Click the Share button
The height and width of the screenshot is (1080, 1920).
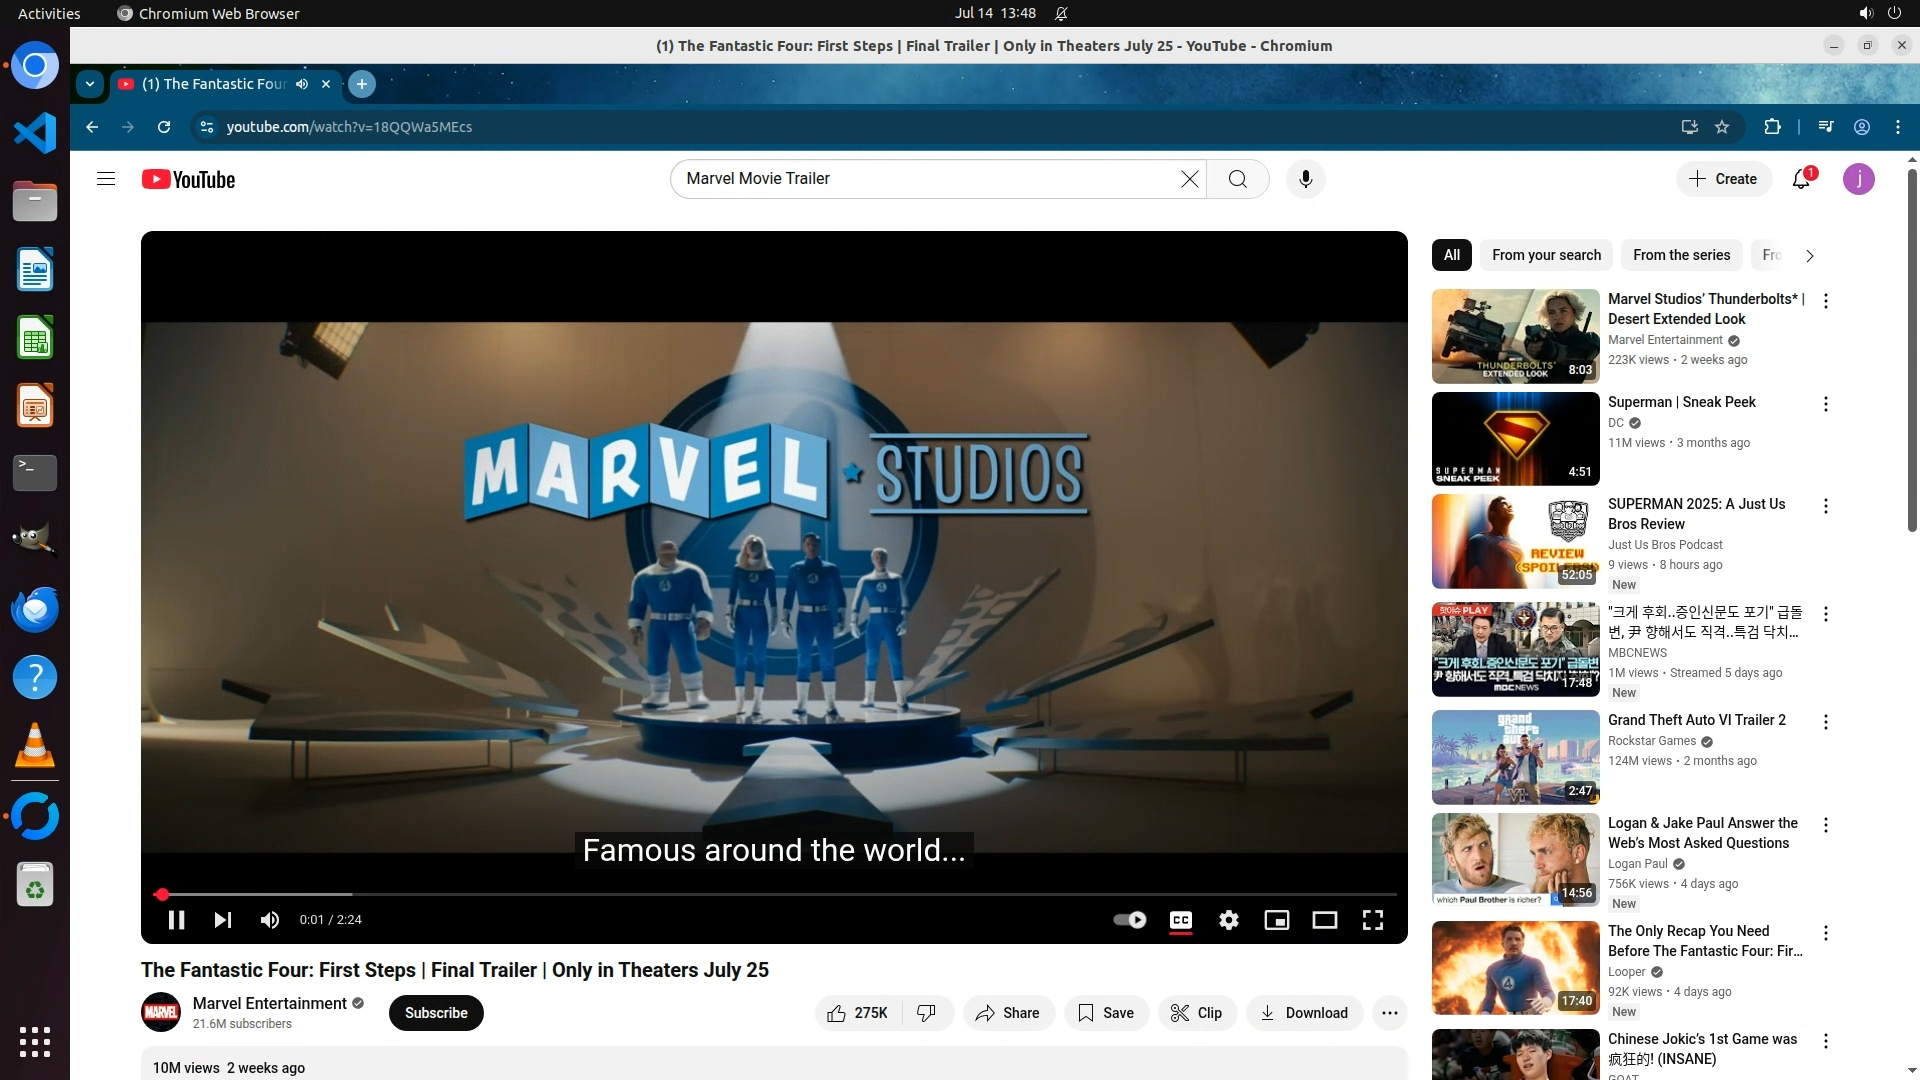[1008, 1013]
